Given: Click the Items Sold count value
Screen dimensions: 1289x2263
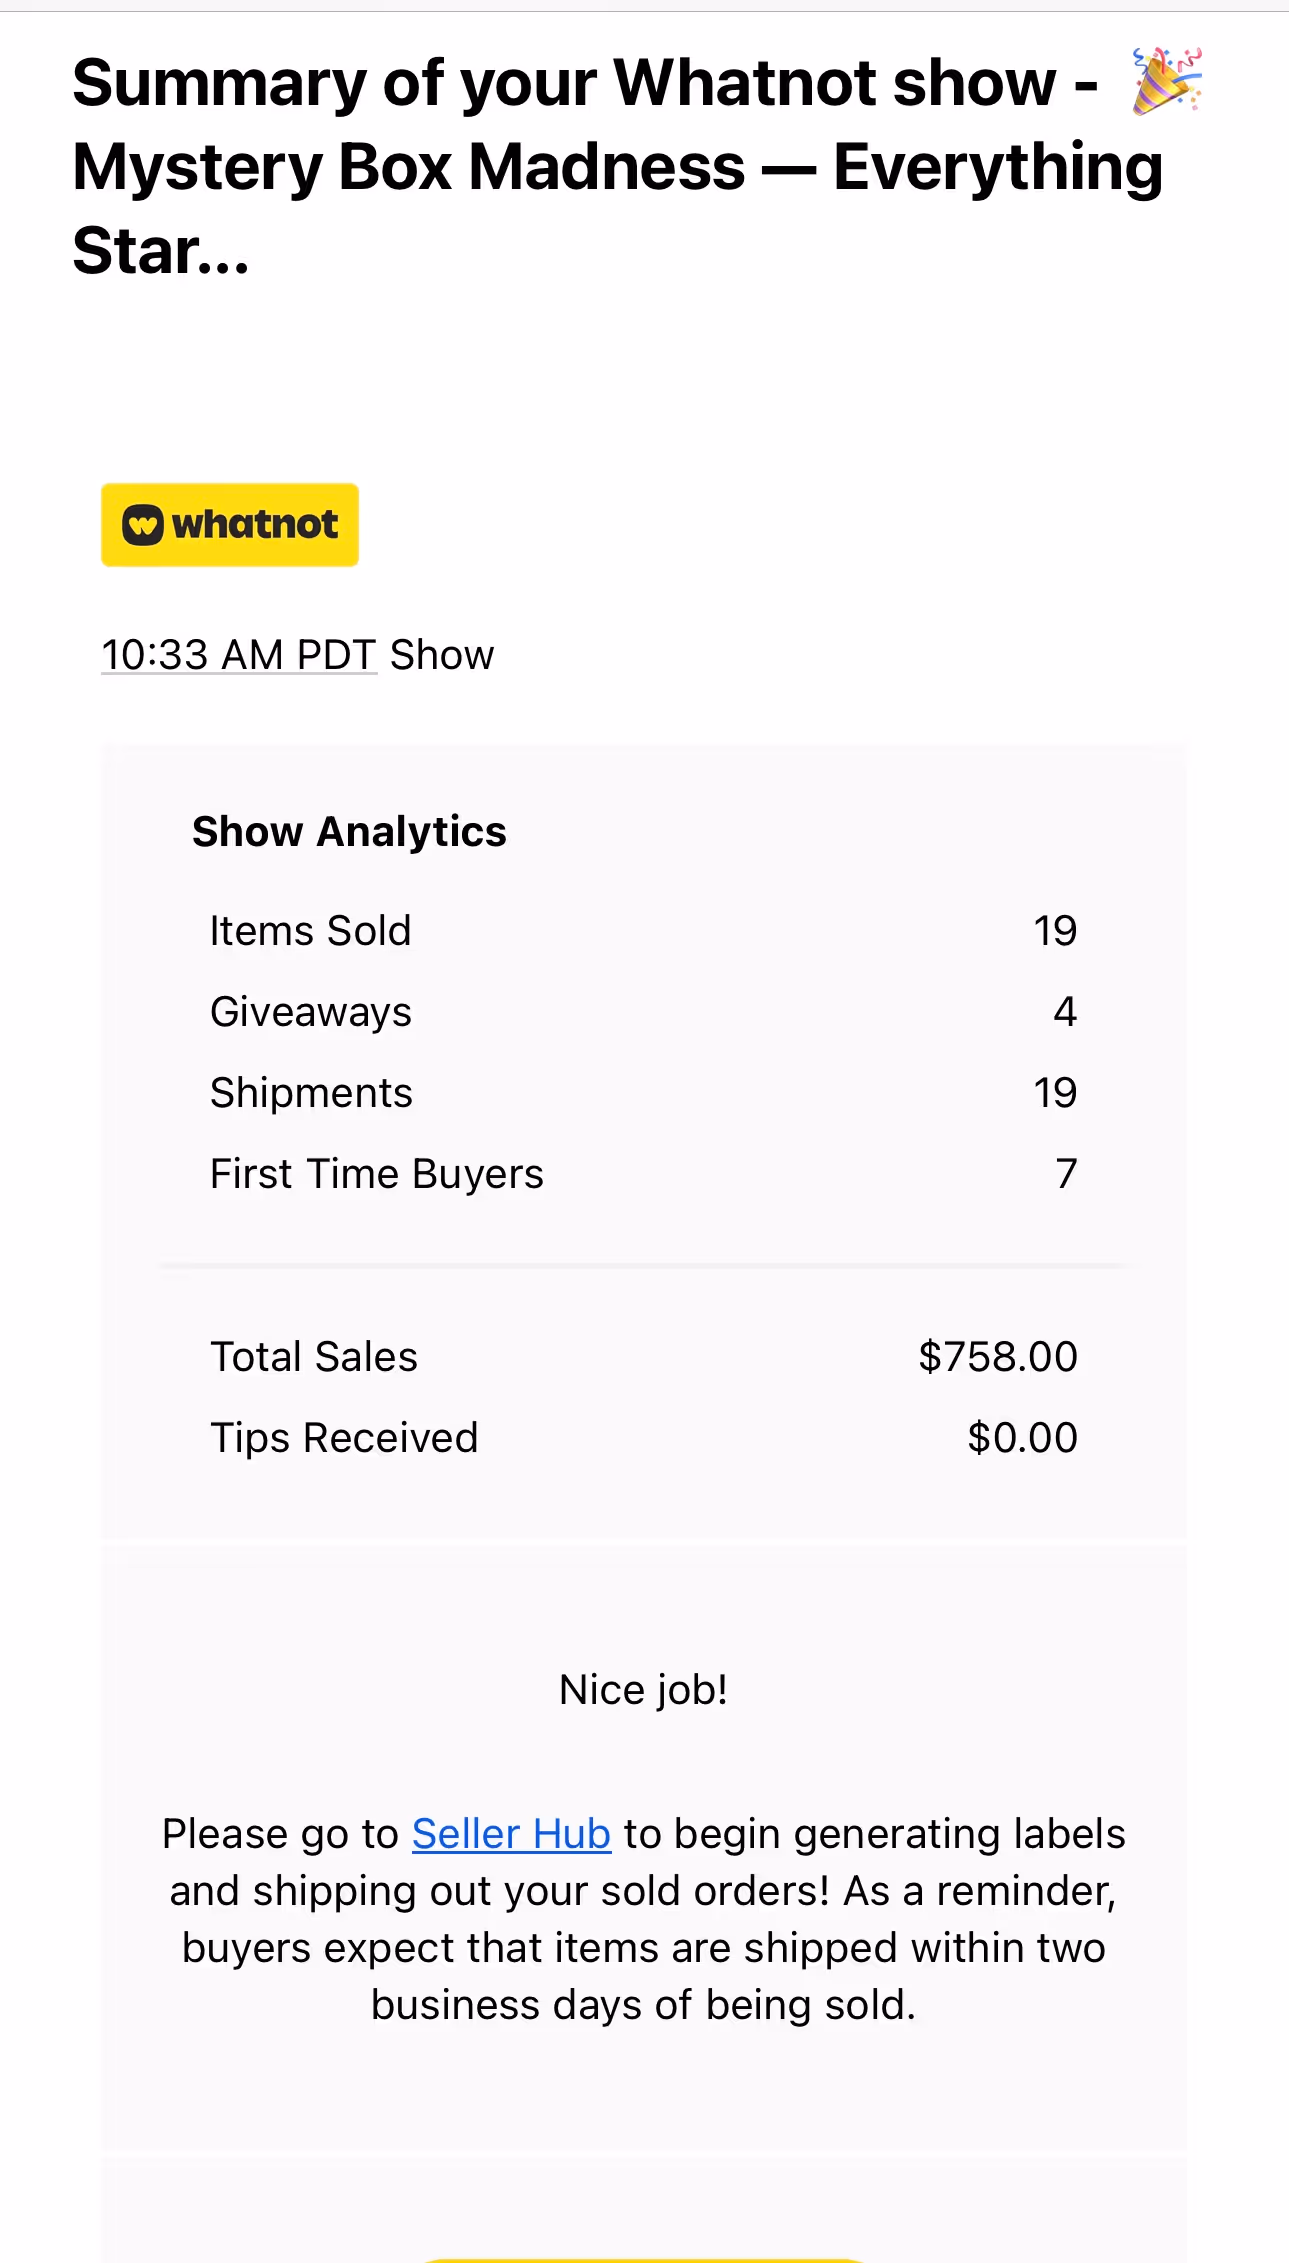Looking at the screenshot, I should [1054, 931].
